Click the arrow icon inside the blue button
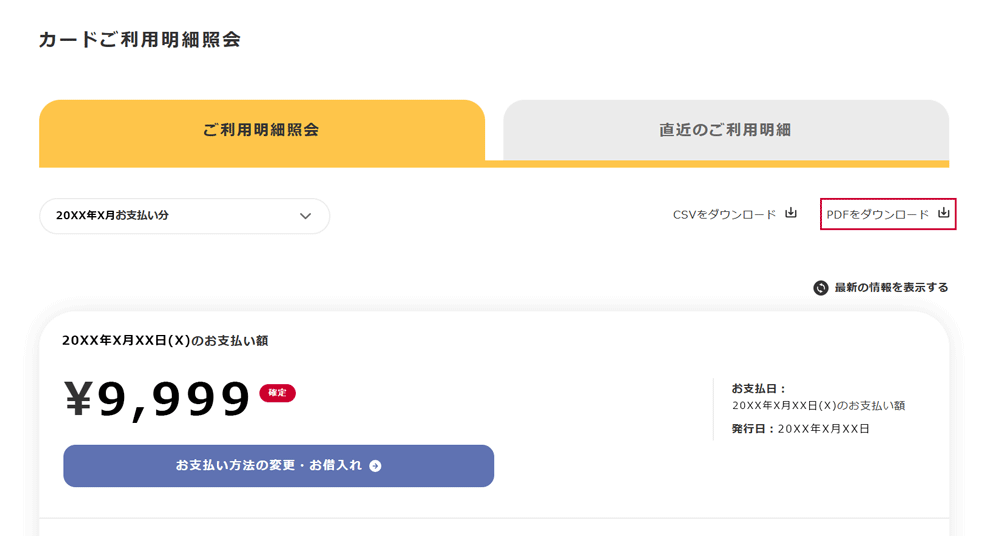Image resolution: width=1000 pixels, height=536 pixels. (375, 466)
